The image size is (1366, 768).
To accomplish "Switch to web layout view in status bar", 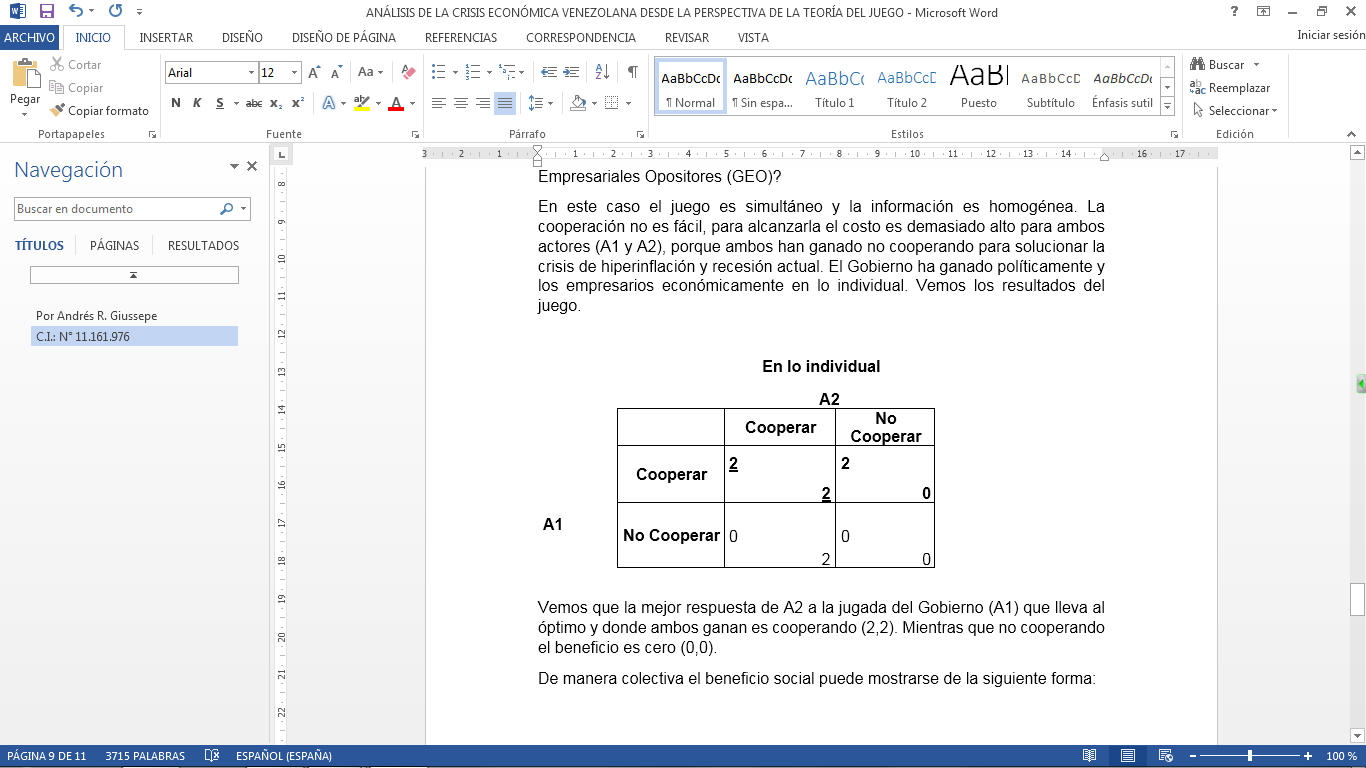I will tap(1165, 756).
